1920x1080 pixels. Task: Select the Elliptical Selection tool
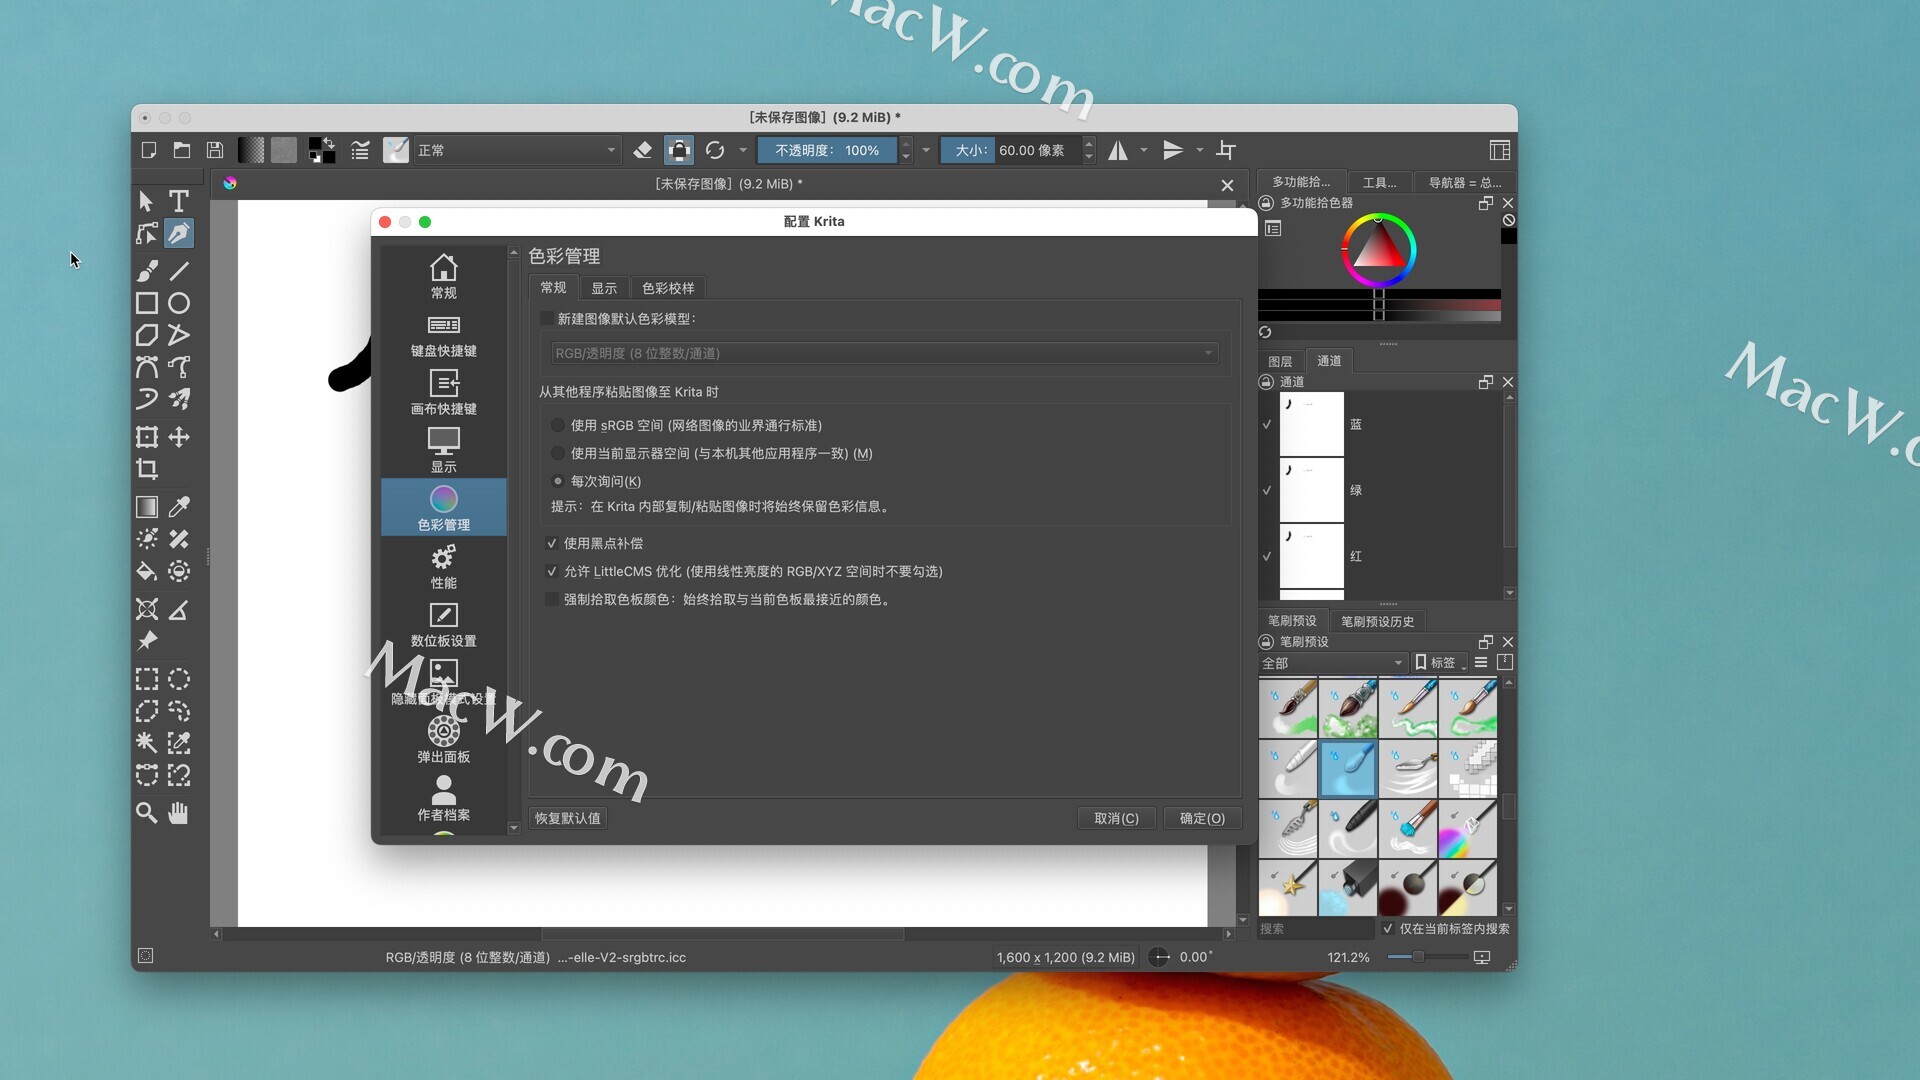179,679
